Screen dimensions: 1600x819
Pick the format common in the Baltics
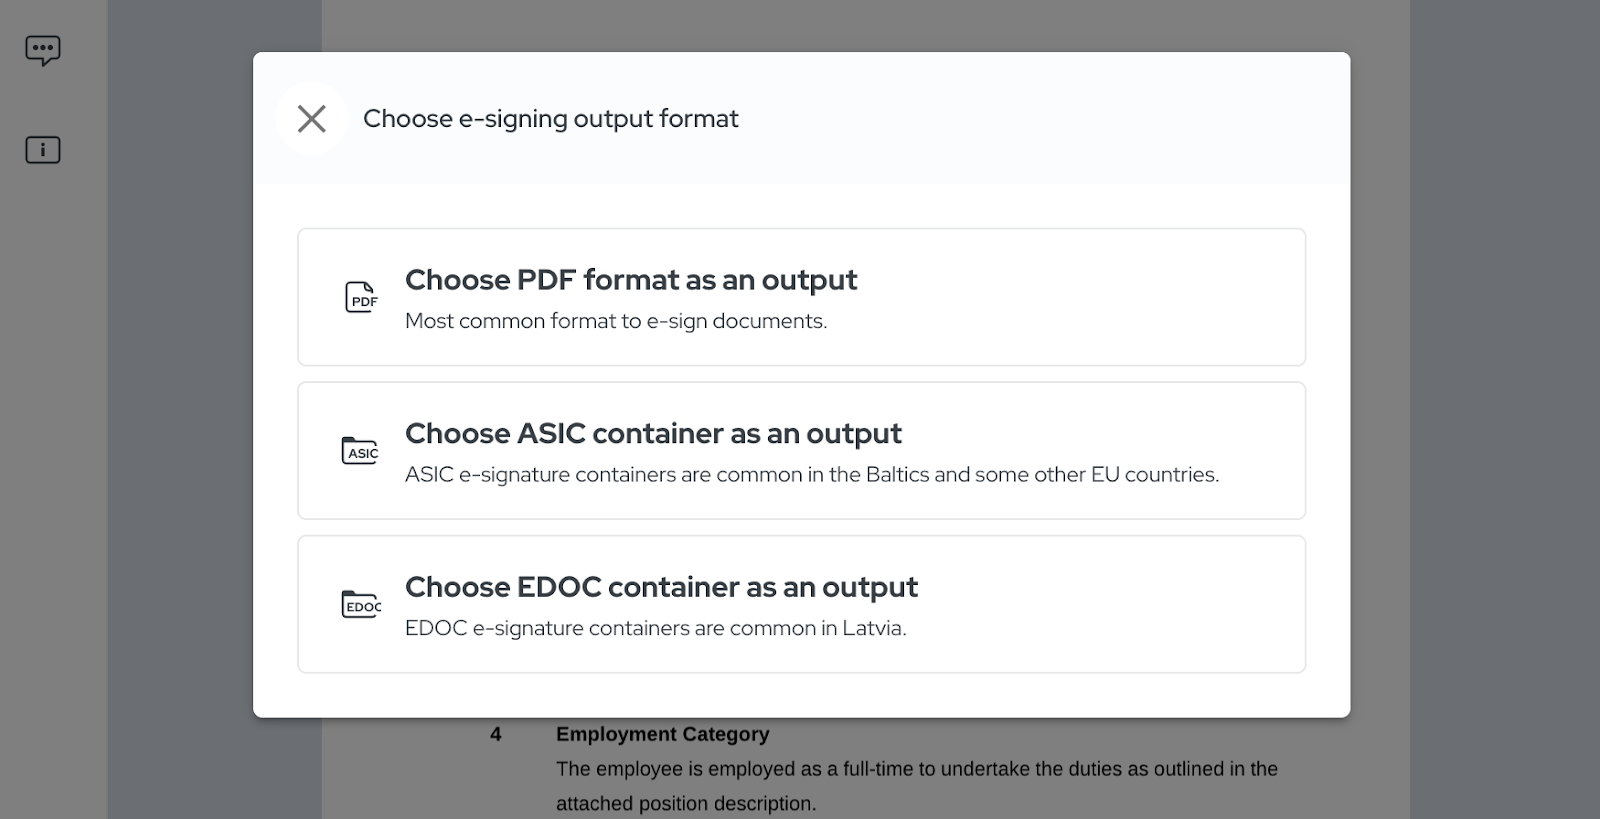[x=800, y=451]
